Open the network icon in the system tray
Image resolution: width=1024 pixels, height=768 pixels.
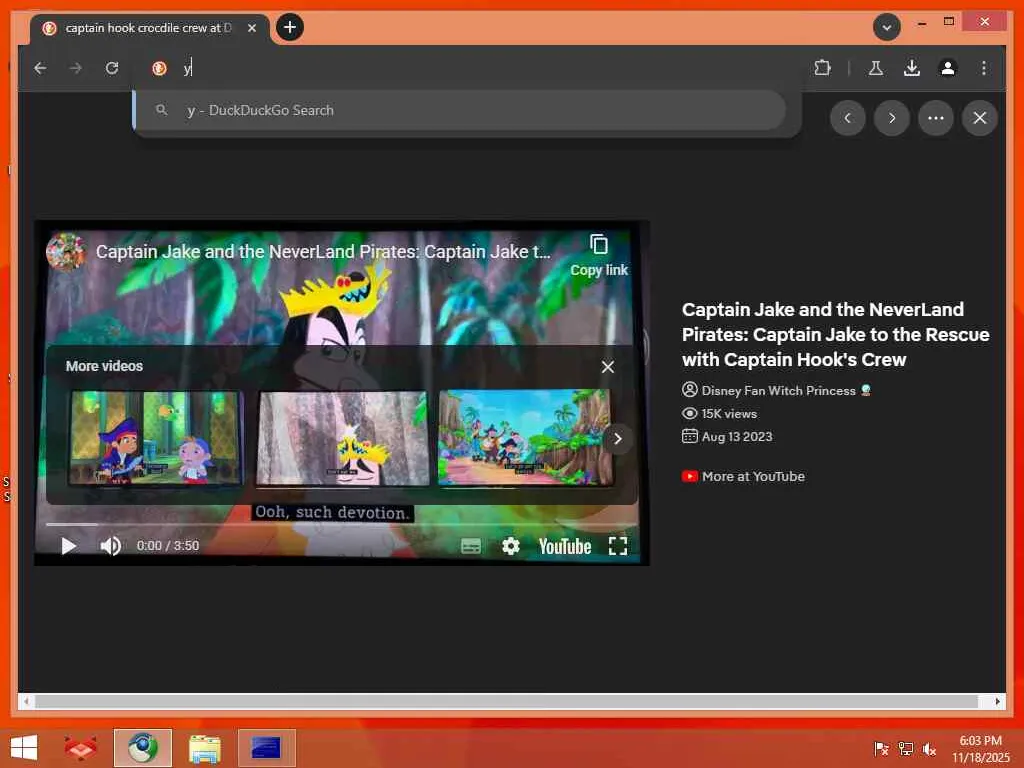[905, 748]
